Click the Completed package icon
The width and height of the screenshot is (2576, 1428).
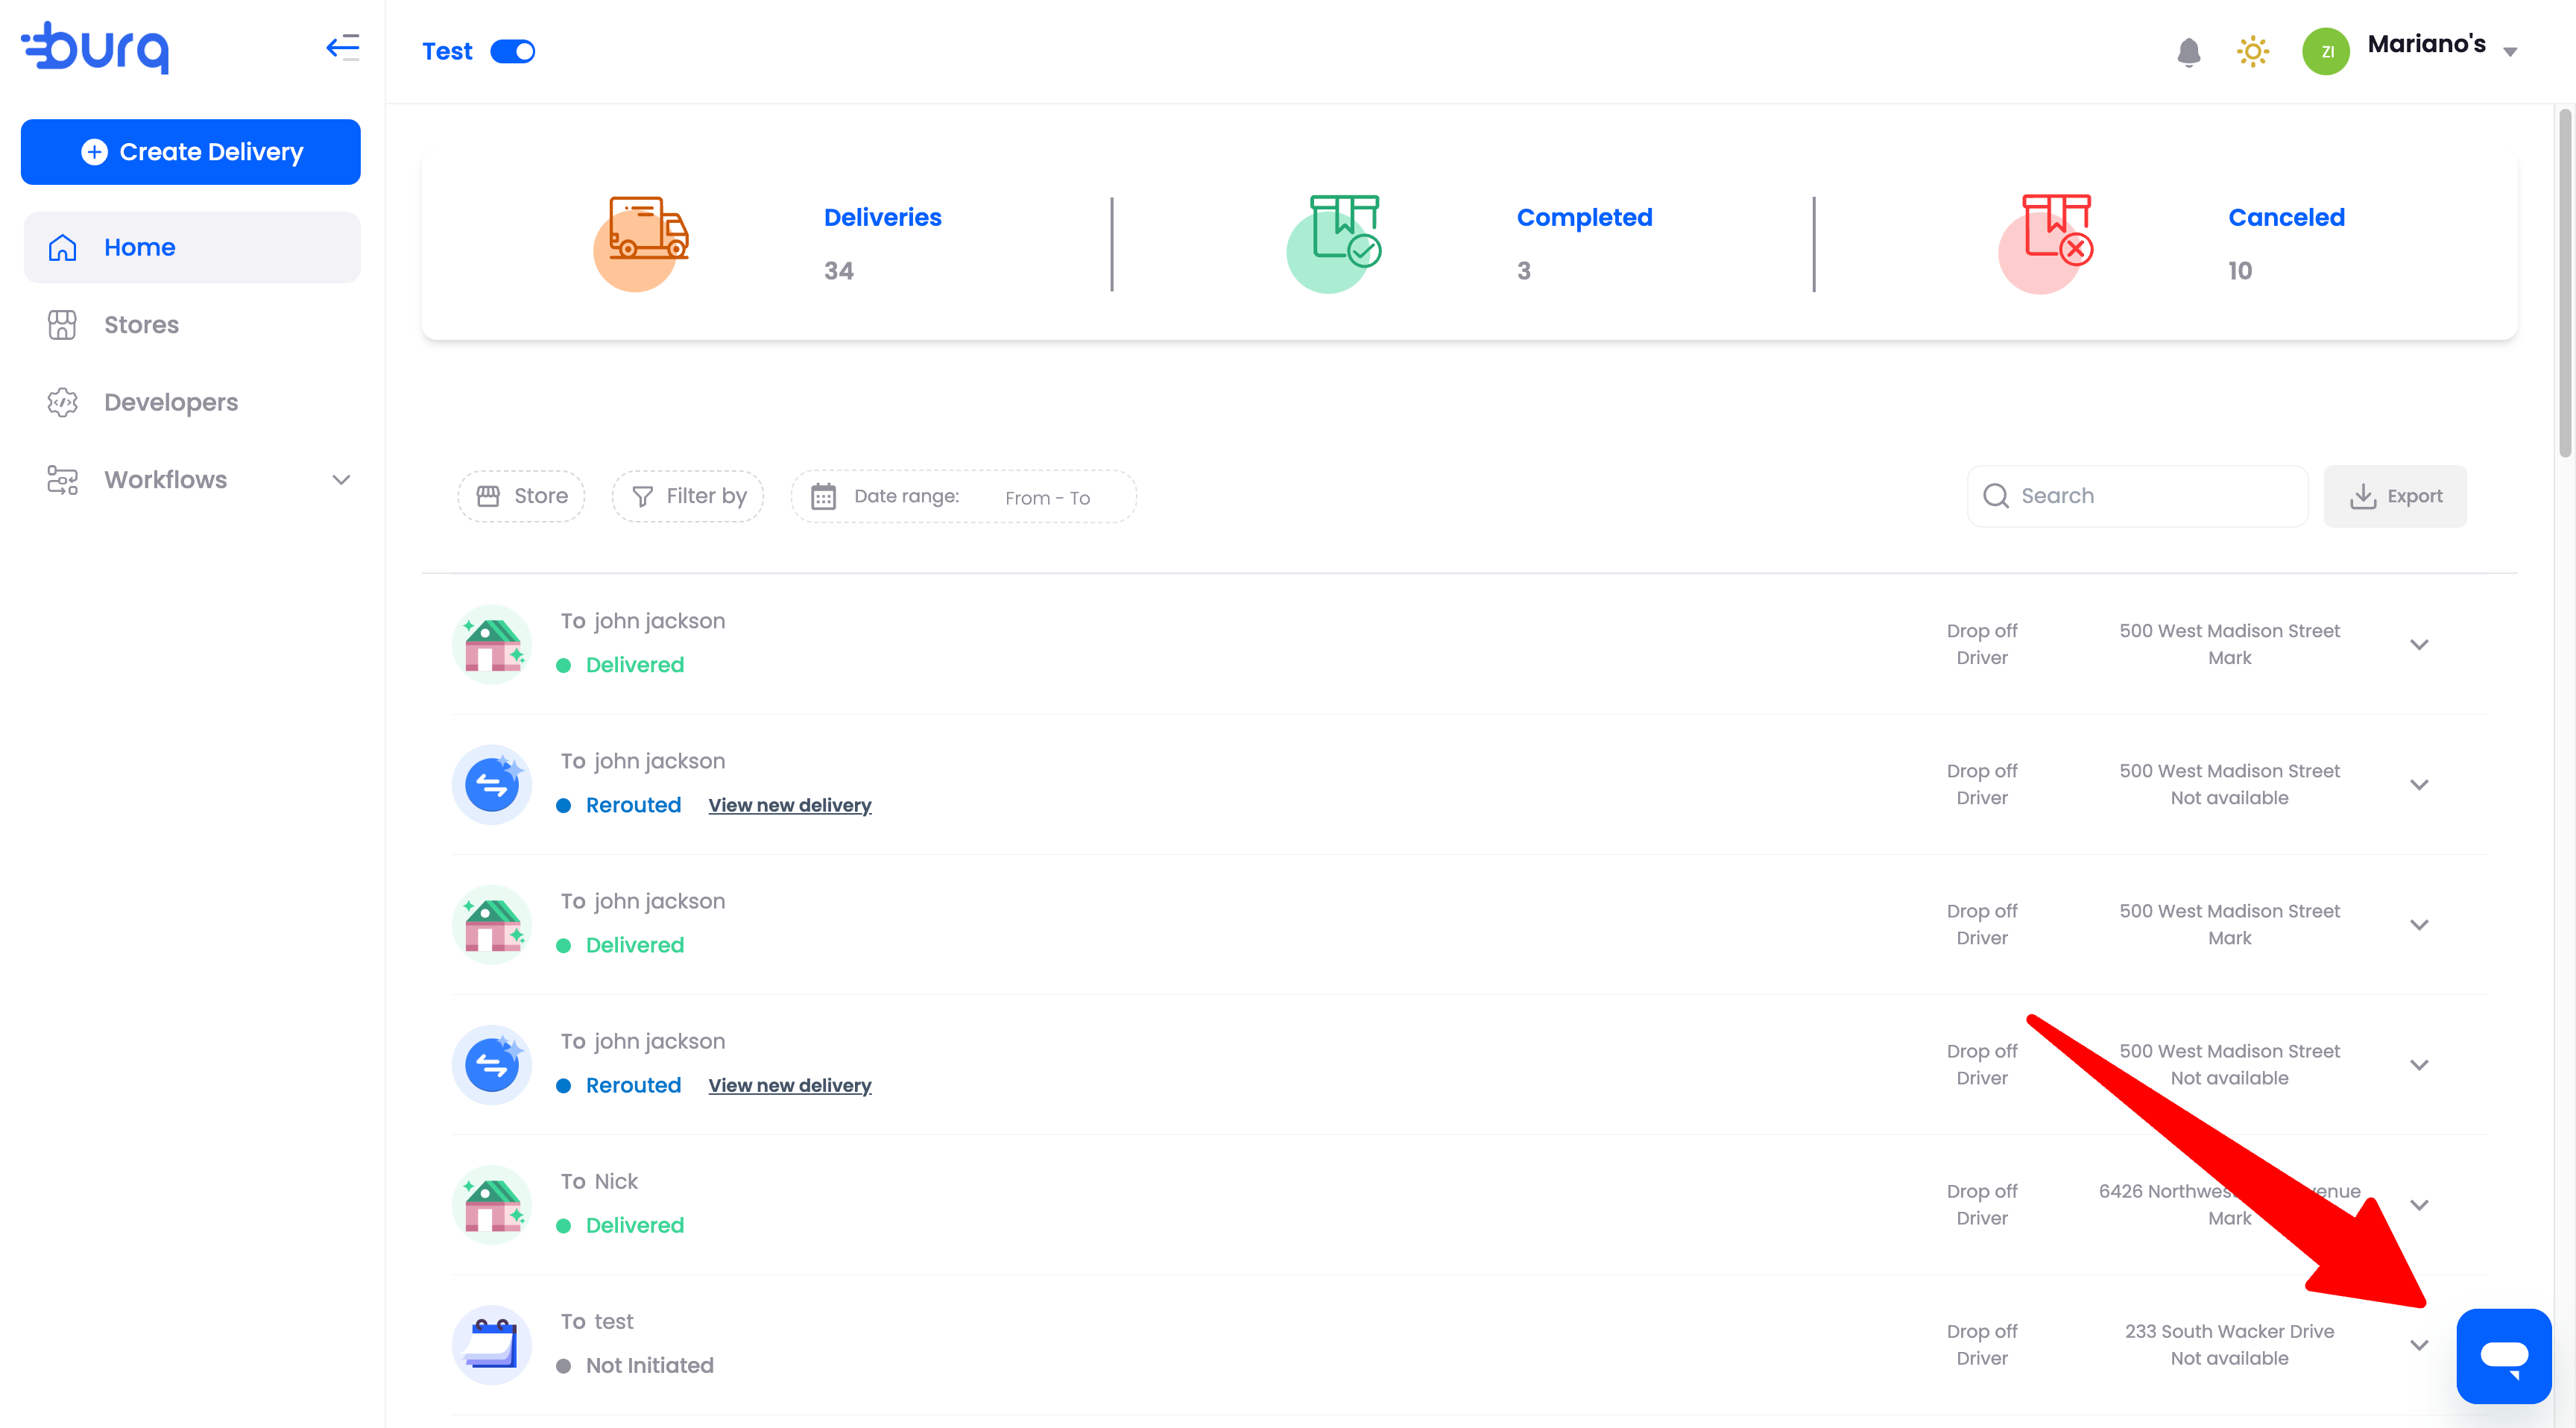coord(1344,230)
